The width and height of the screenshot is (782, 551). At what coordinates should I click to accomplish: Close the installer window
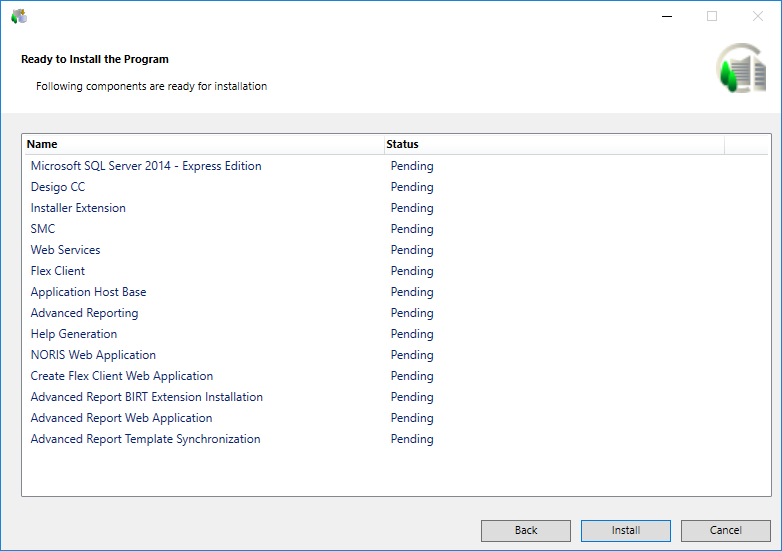click(x=757, y=16)
